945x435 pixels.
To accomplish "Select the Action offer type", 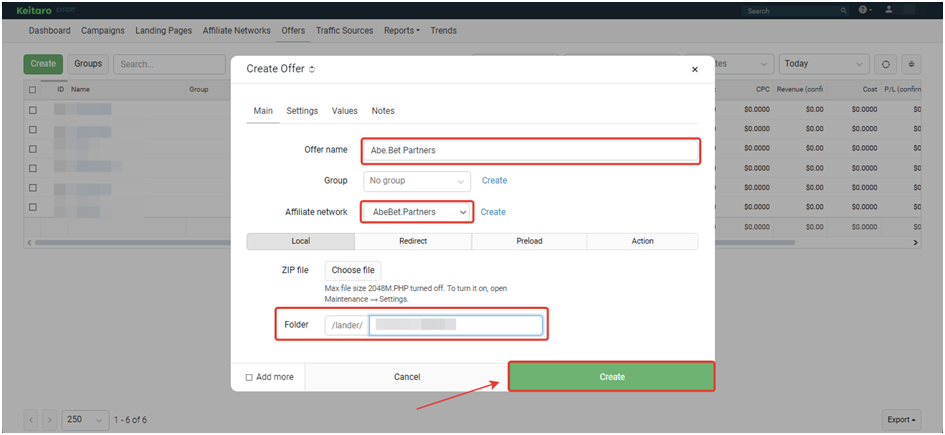I will click(x=642, y=241).
